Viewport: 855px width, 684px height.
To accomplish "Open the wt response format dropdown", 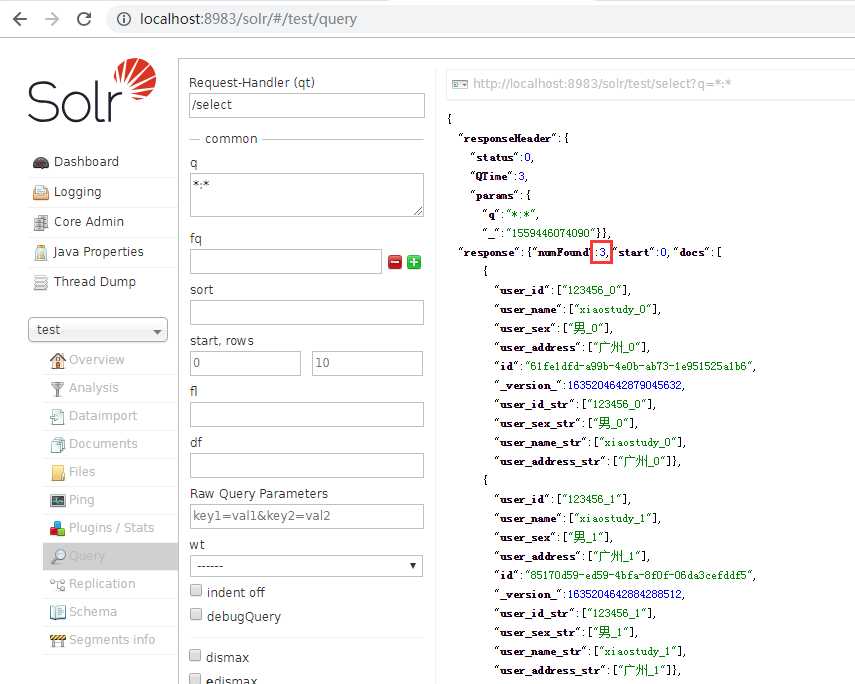I will pyautogui.click(x=306, y=566).
